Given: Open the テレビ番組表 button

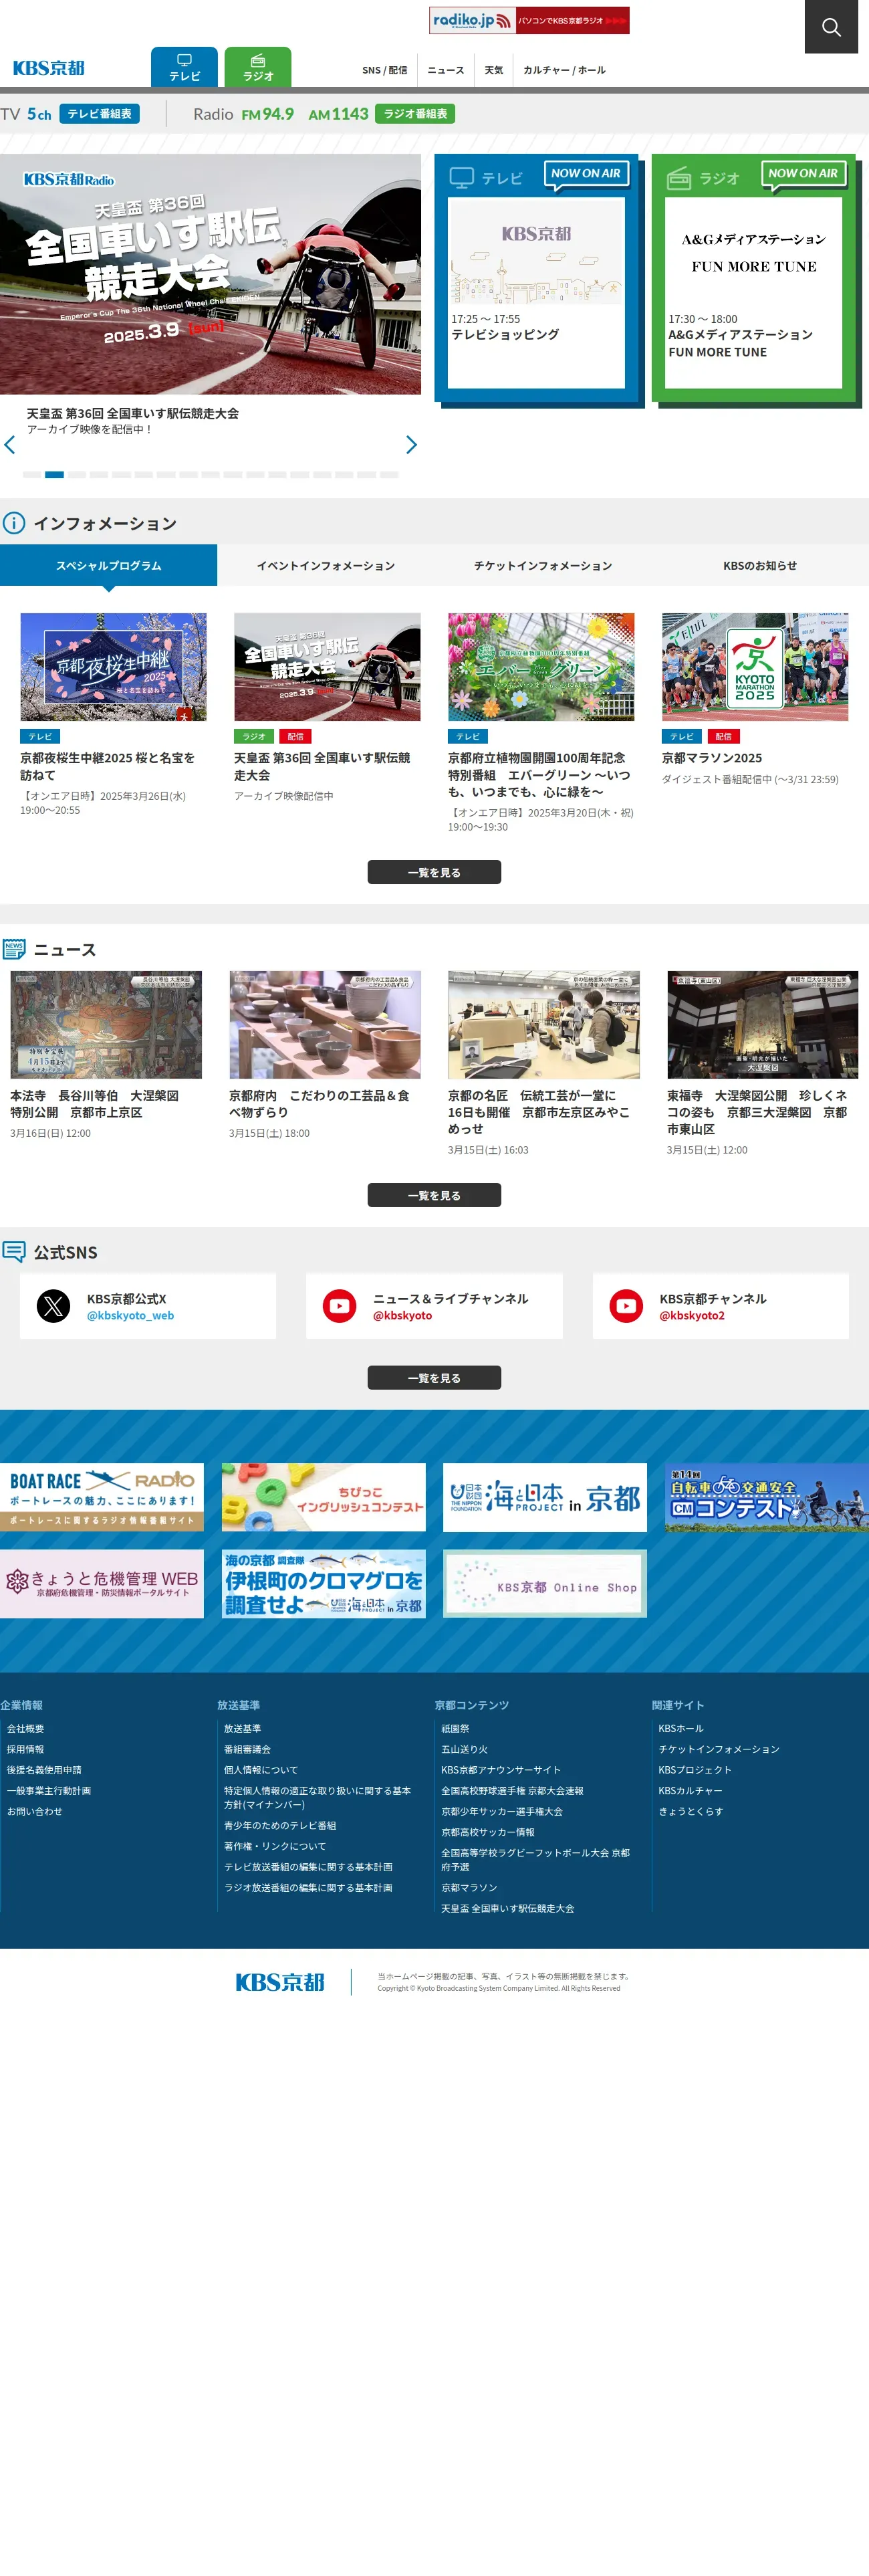Looking at the screenshot, I should pyautogui.click(x=99, y=114).
